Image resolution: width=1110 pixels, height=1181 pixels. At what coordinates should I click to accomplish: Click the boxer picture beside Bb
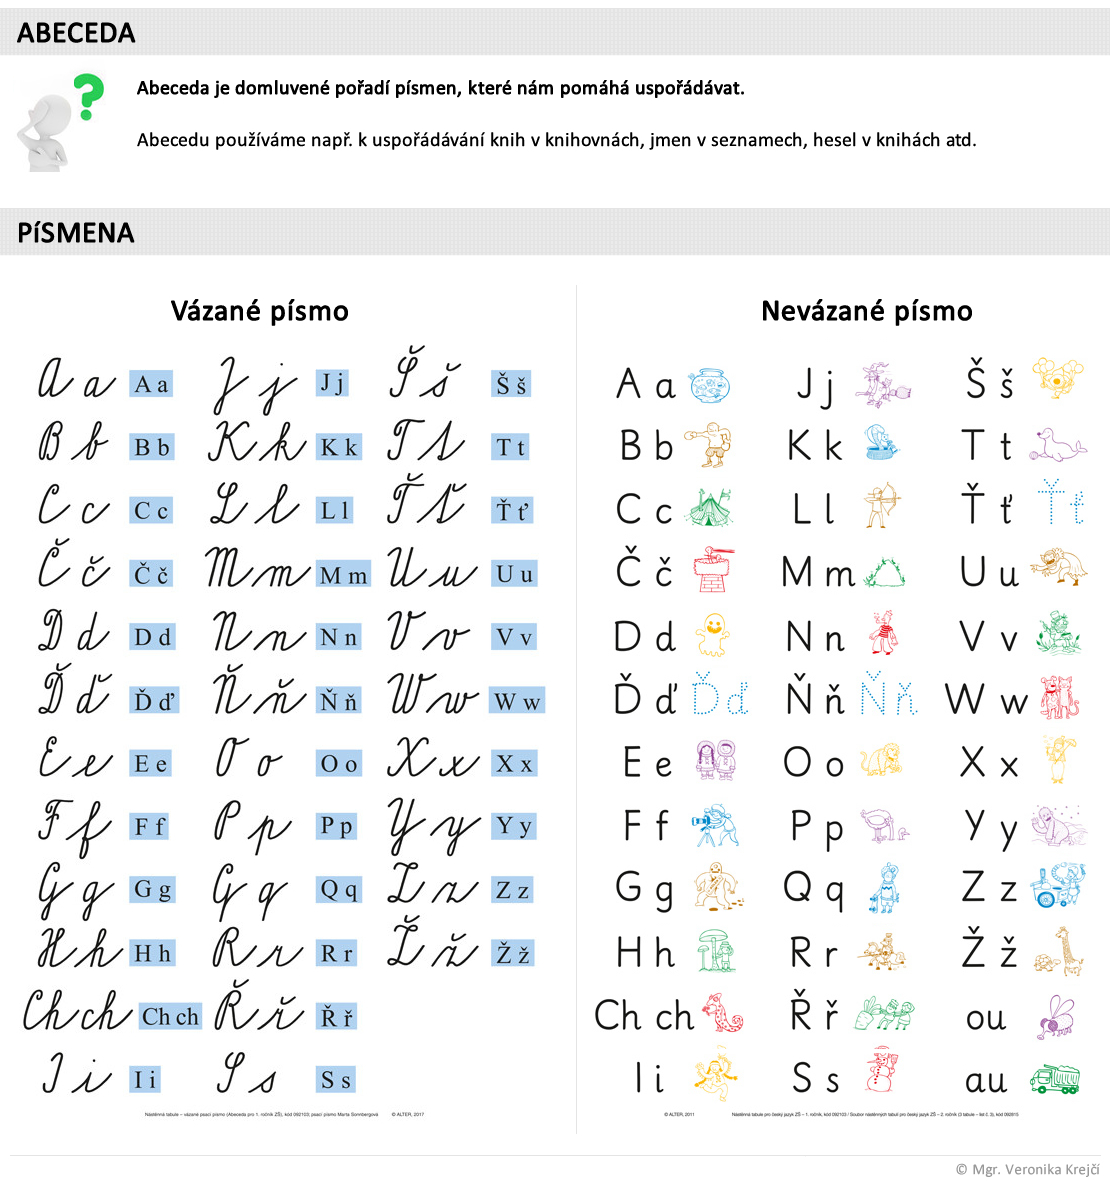pyautogui.click(x=708, y=445)
